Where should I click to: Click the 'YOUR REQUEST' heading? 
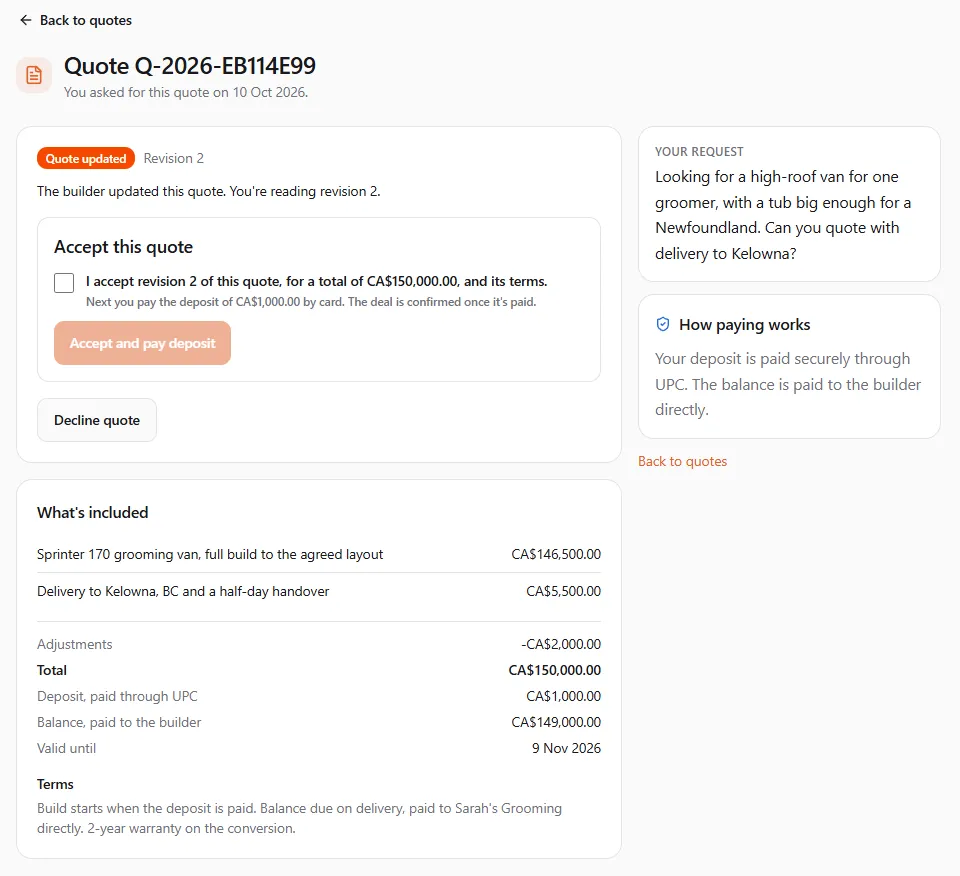tap(699, 152)
